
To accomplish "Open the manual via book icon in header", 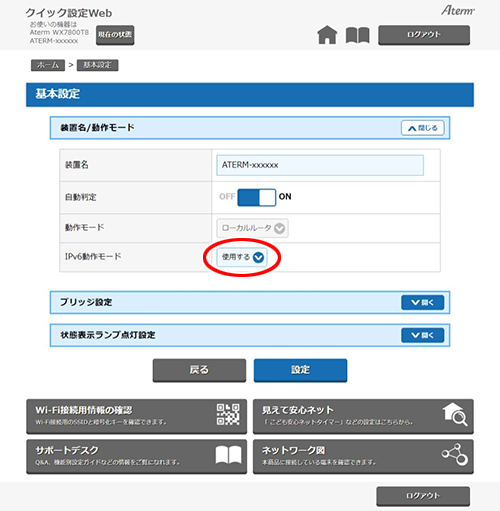I will click(357, 35).
